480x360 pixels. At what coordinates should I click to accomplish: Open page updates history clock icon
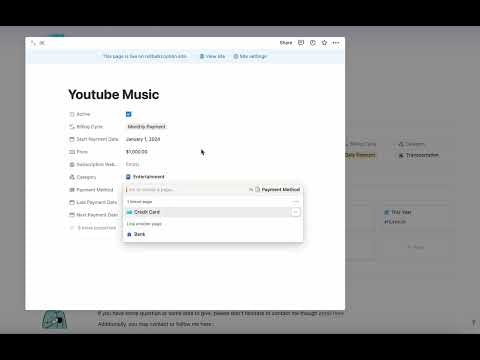pyautogui.click(x=313, y=43)
